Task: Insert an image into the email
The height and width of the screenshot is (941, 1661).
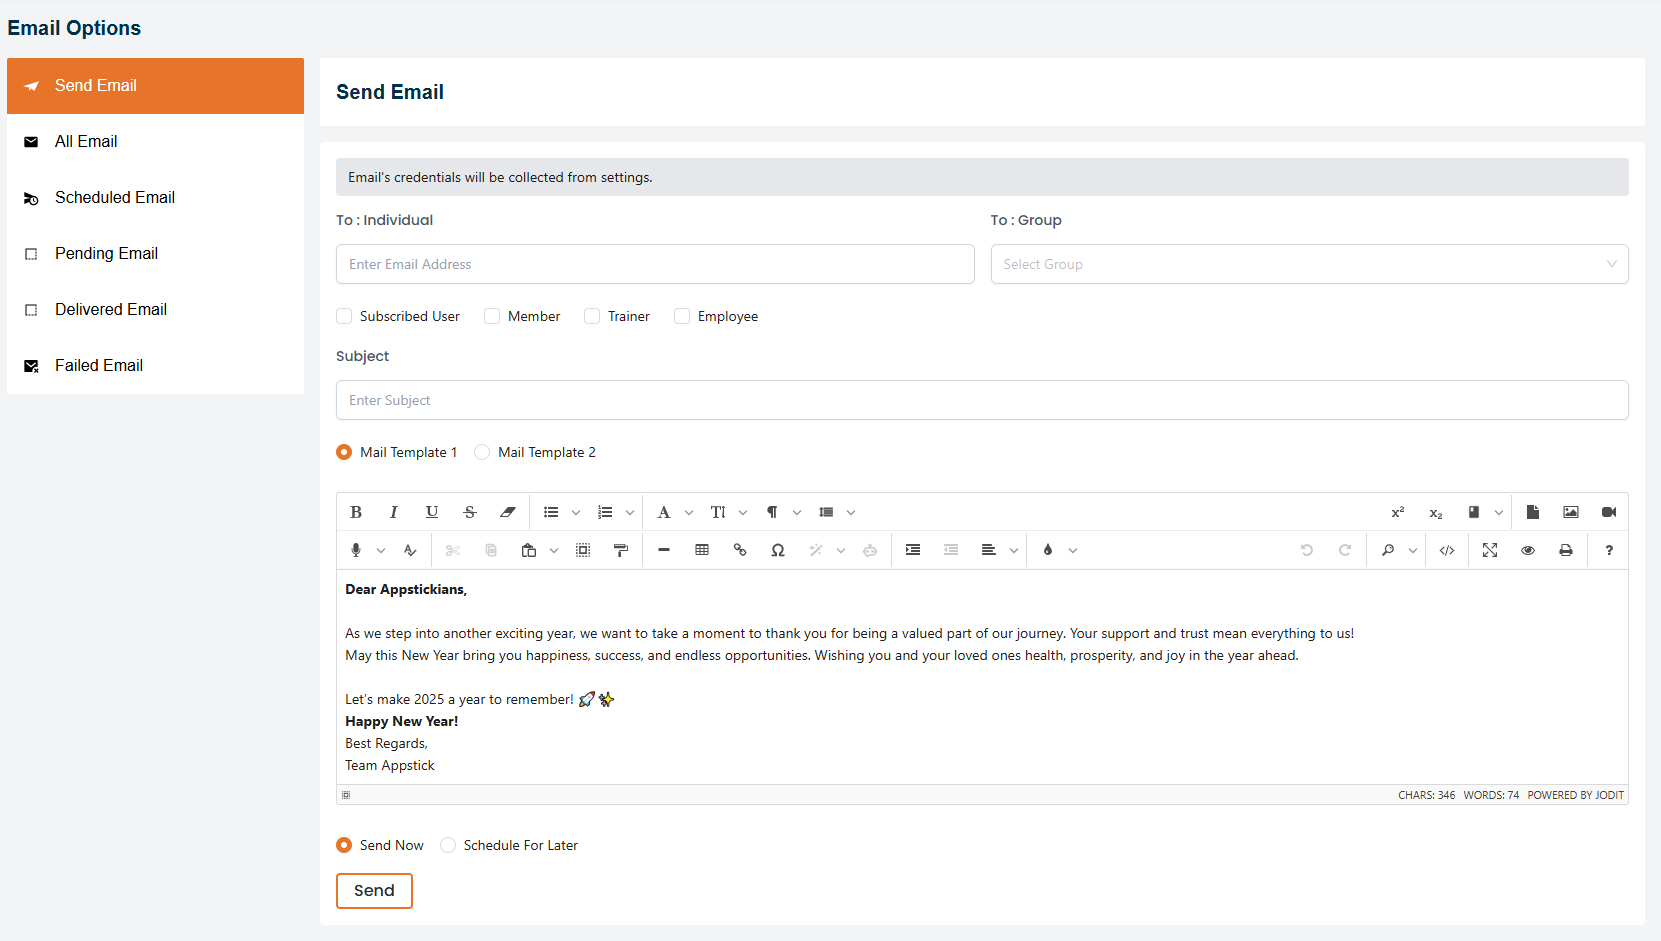Action: point(1571,512)
